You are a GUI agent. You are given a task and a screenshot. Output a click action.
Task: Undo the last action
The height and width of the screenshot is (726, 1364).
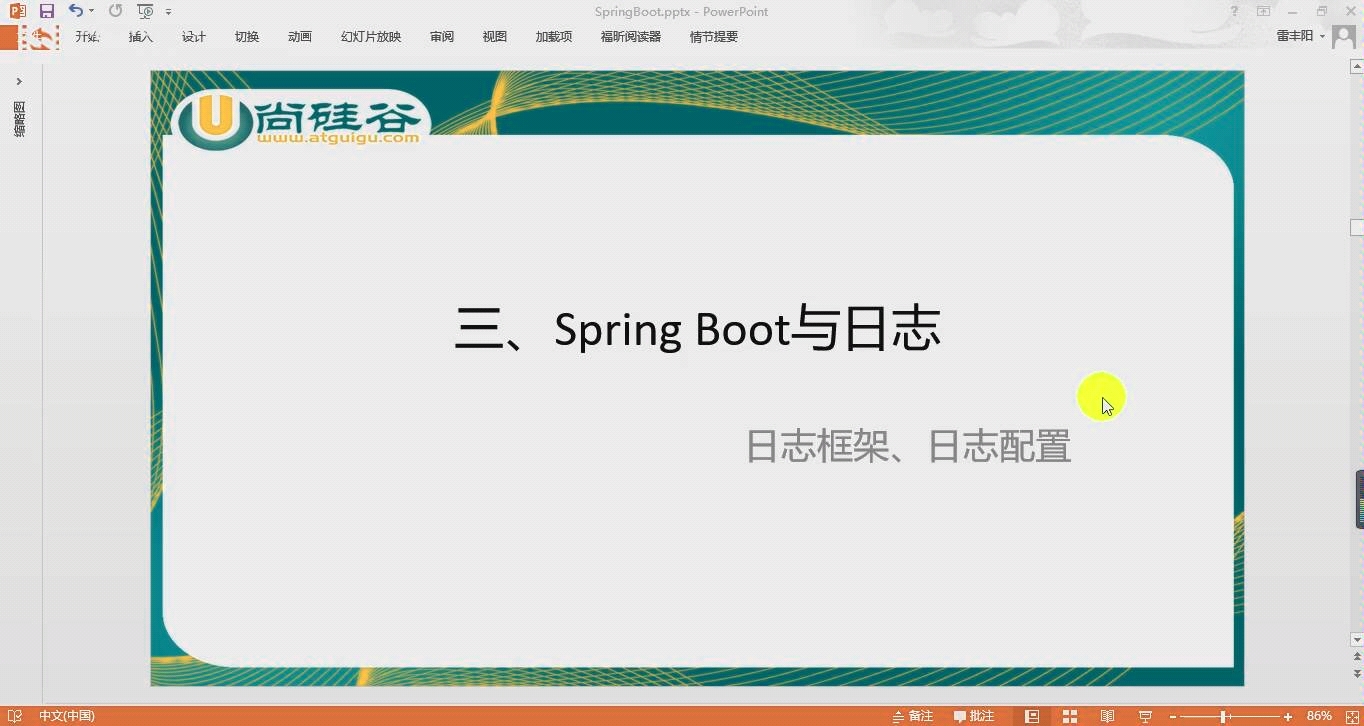[75, 11]
